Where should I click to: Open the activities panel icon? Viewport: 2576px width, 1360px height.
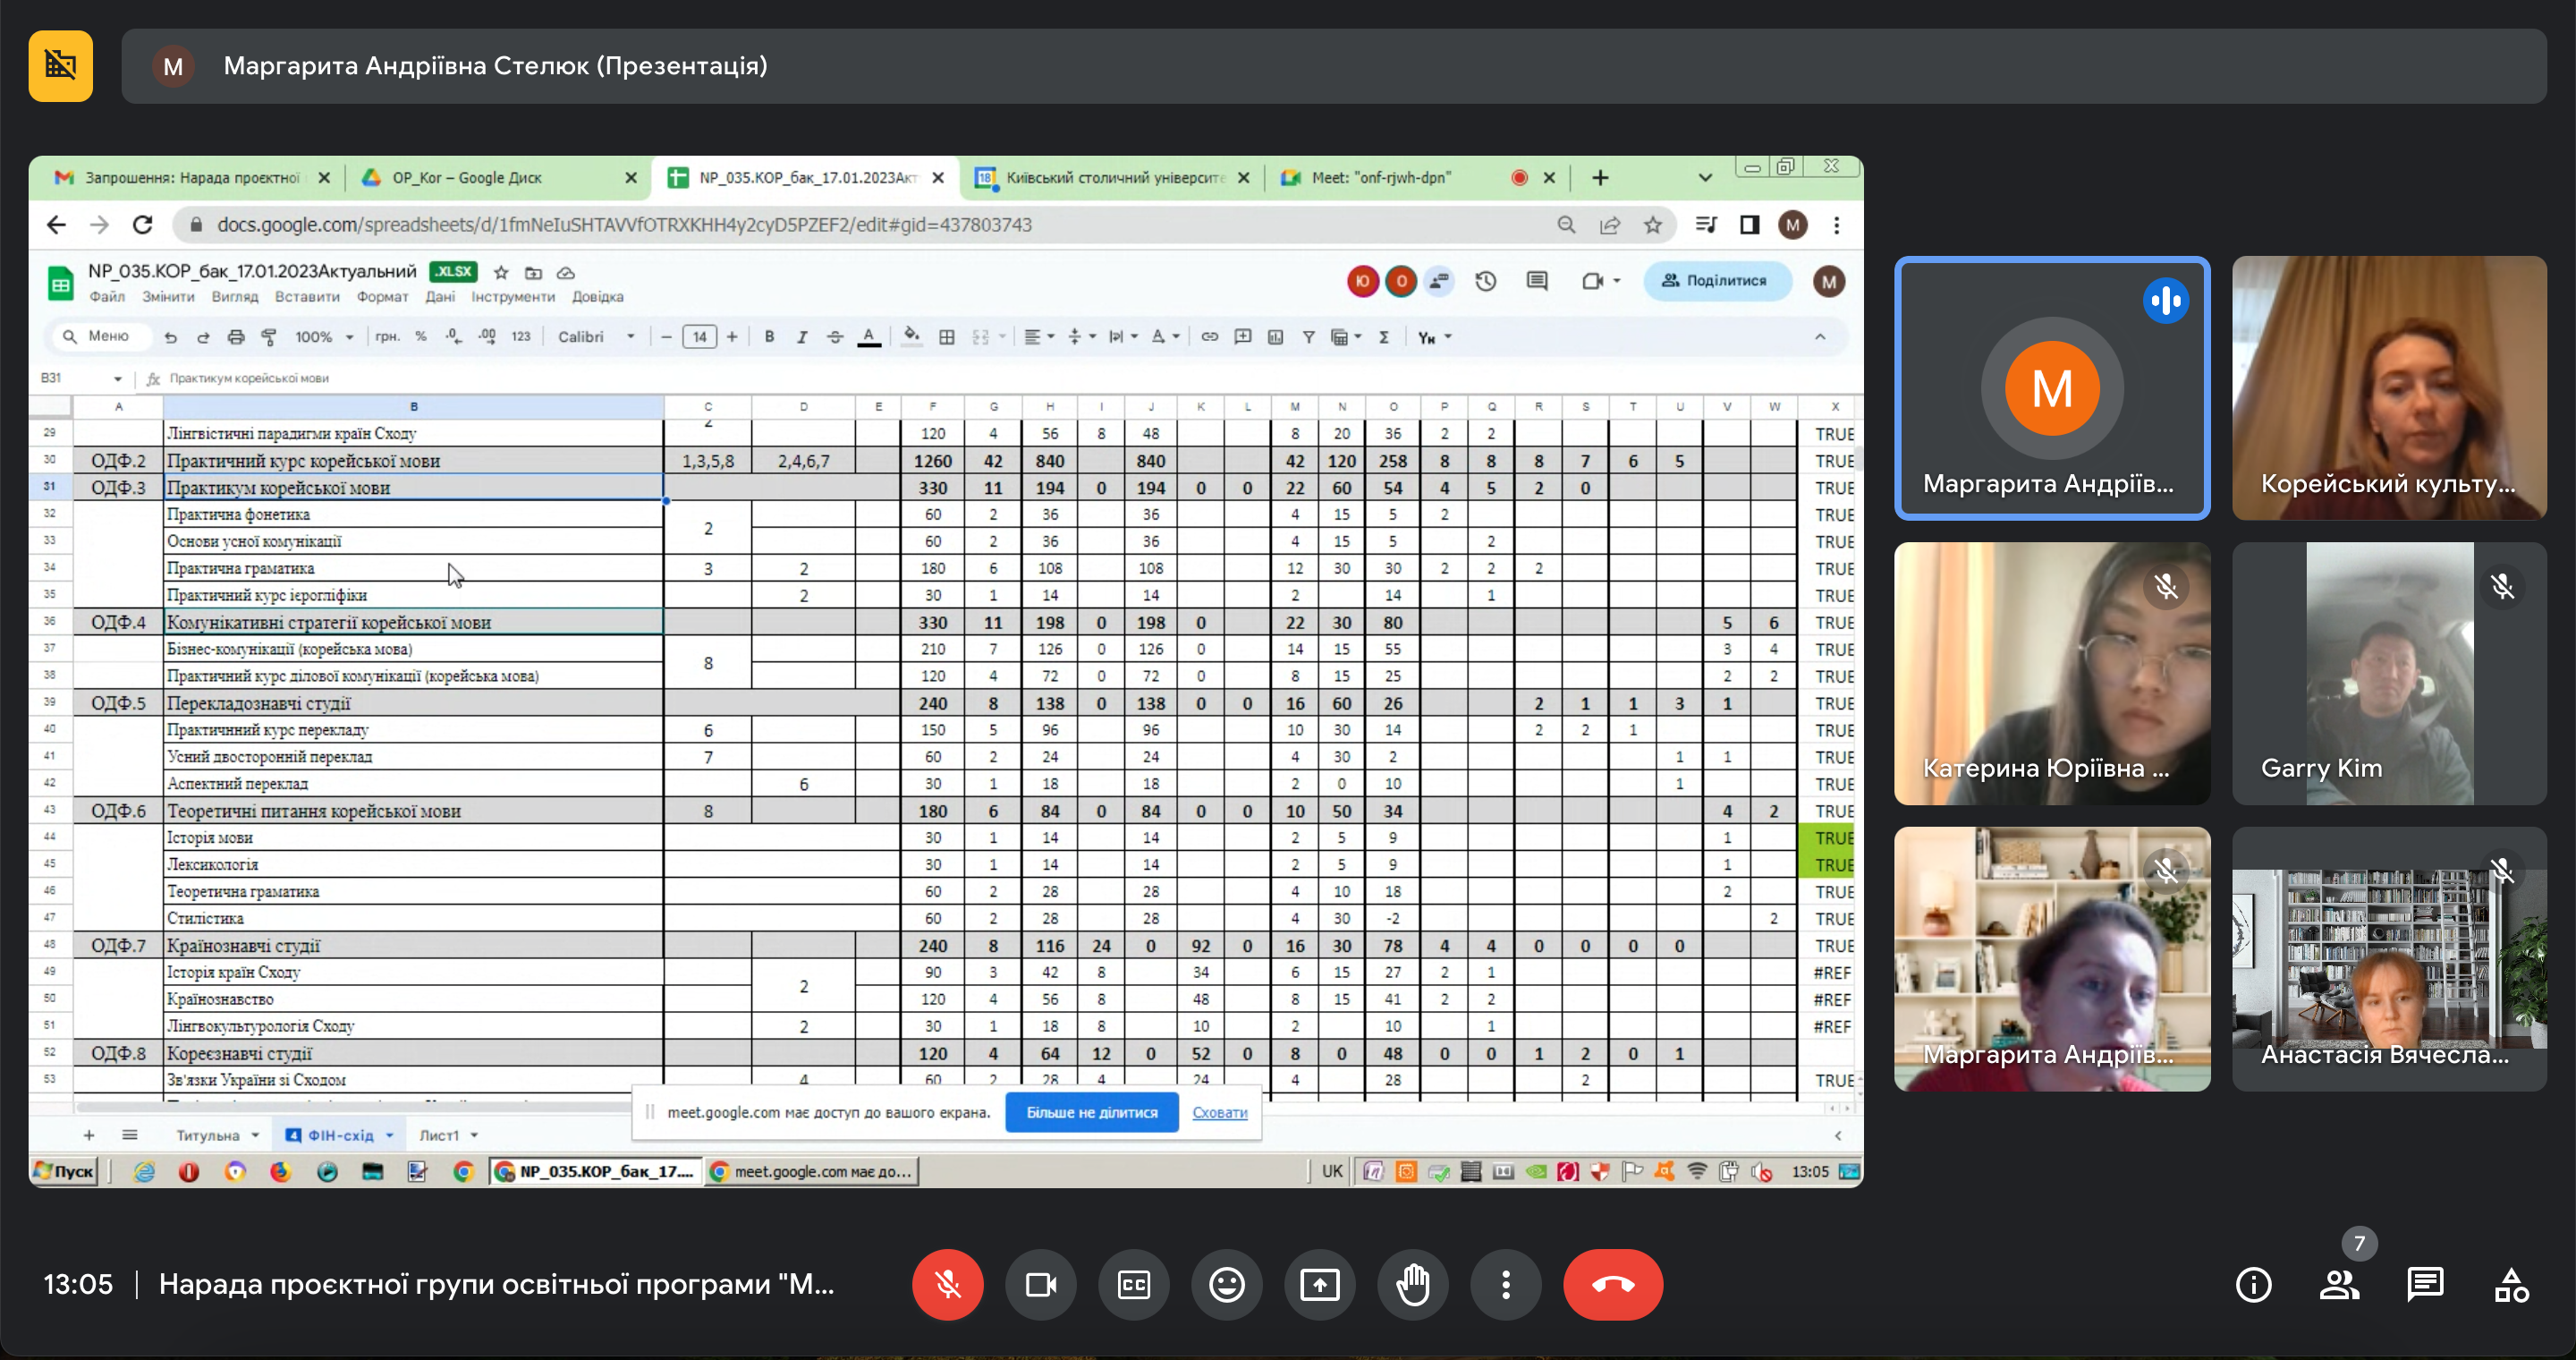2511,1284
